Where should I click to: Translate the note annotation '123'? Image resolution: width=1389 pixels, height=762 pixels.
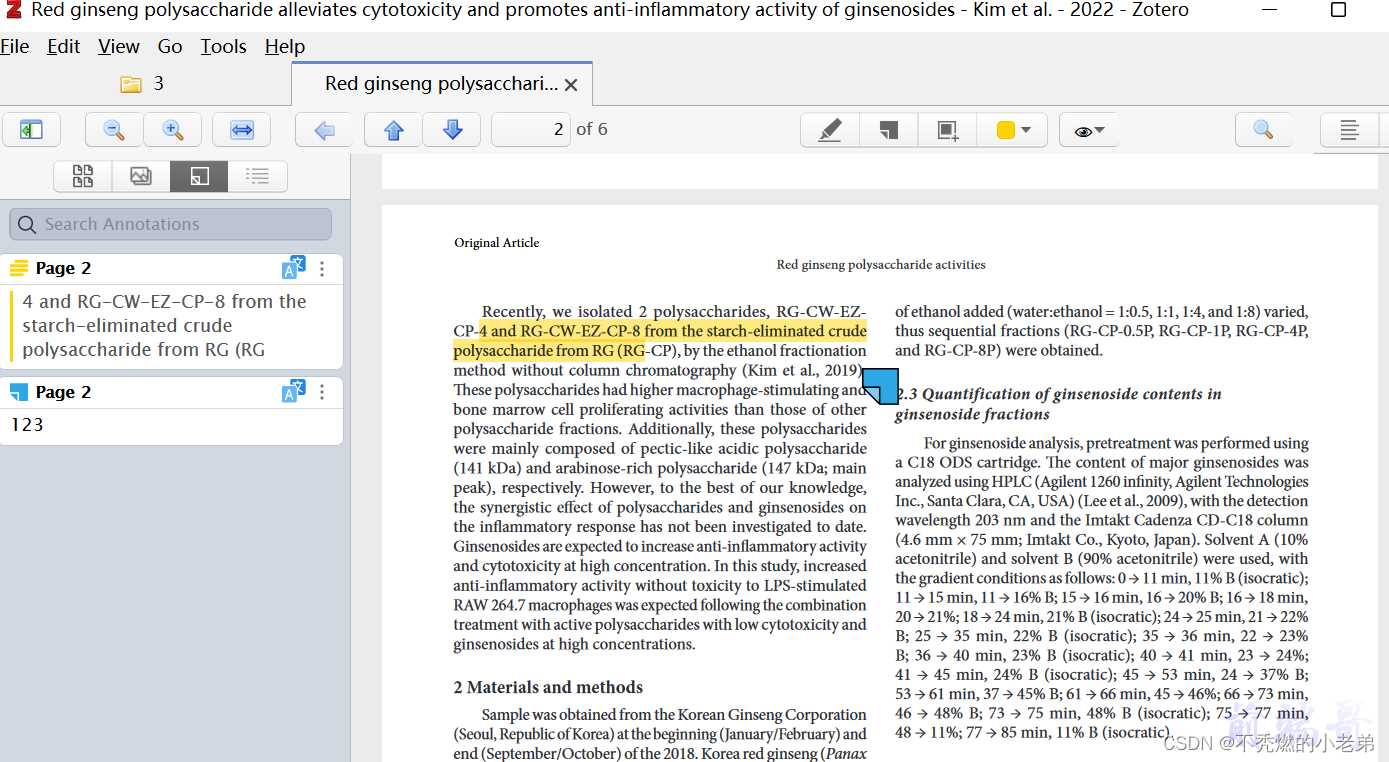click(x=293, y=392)
